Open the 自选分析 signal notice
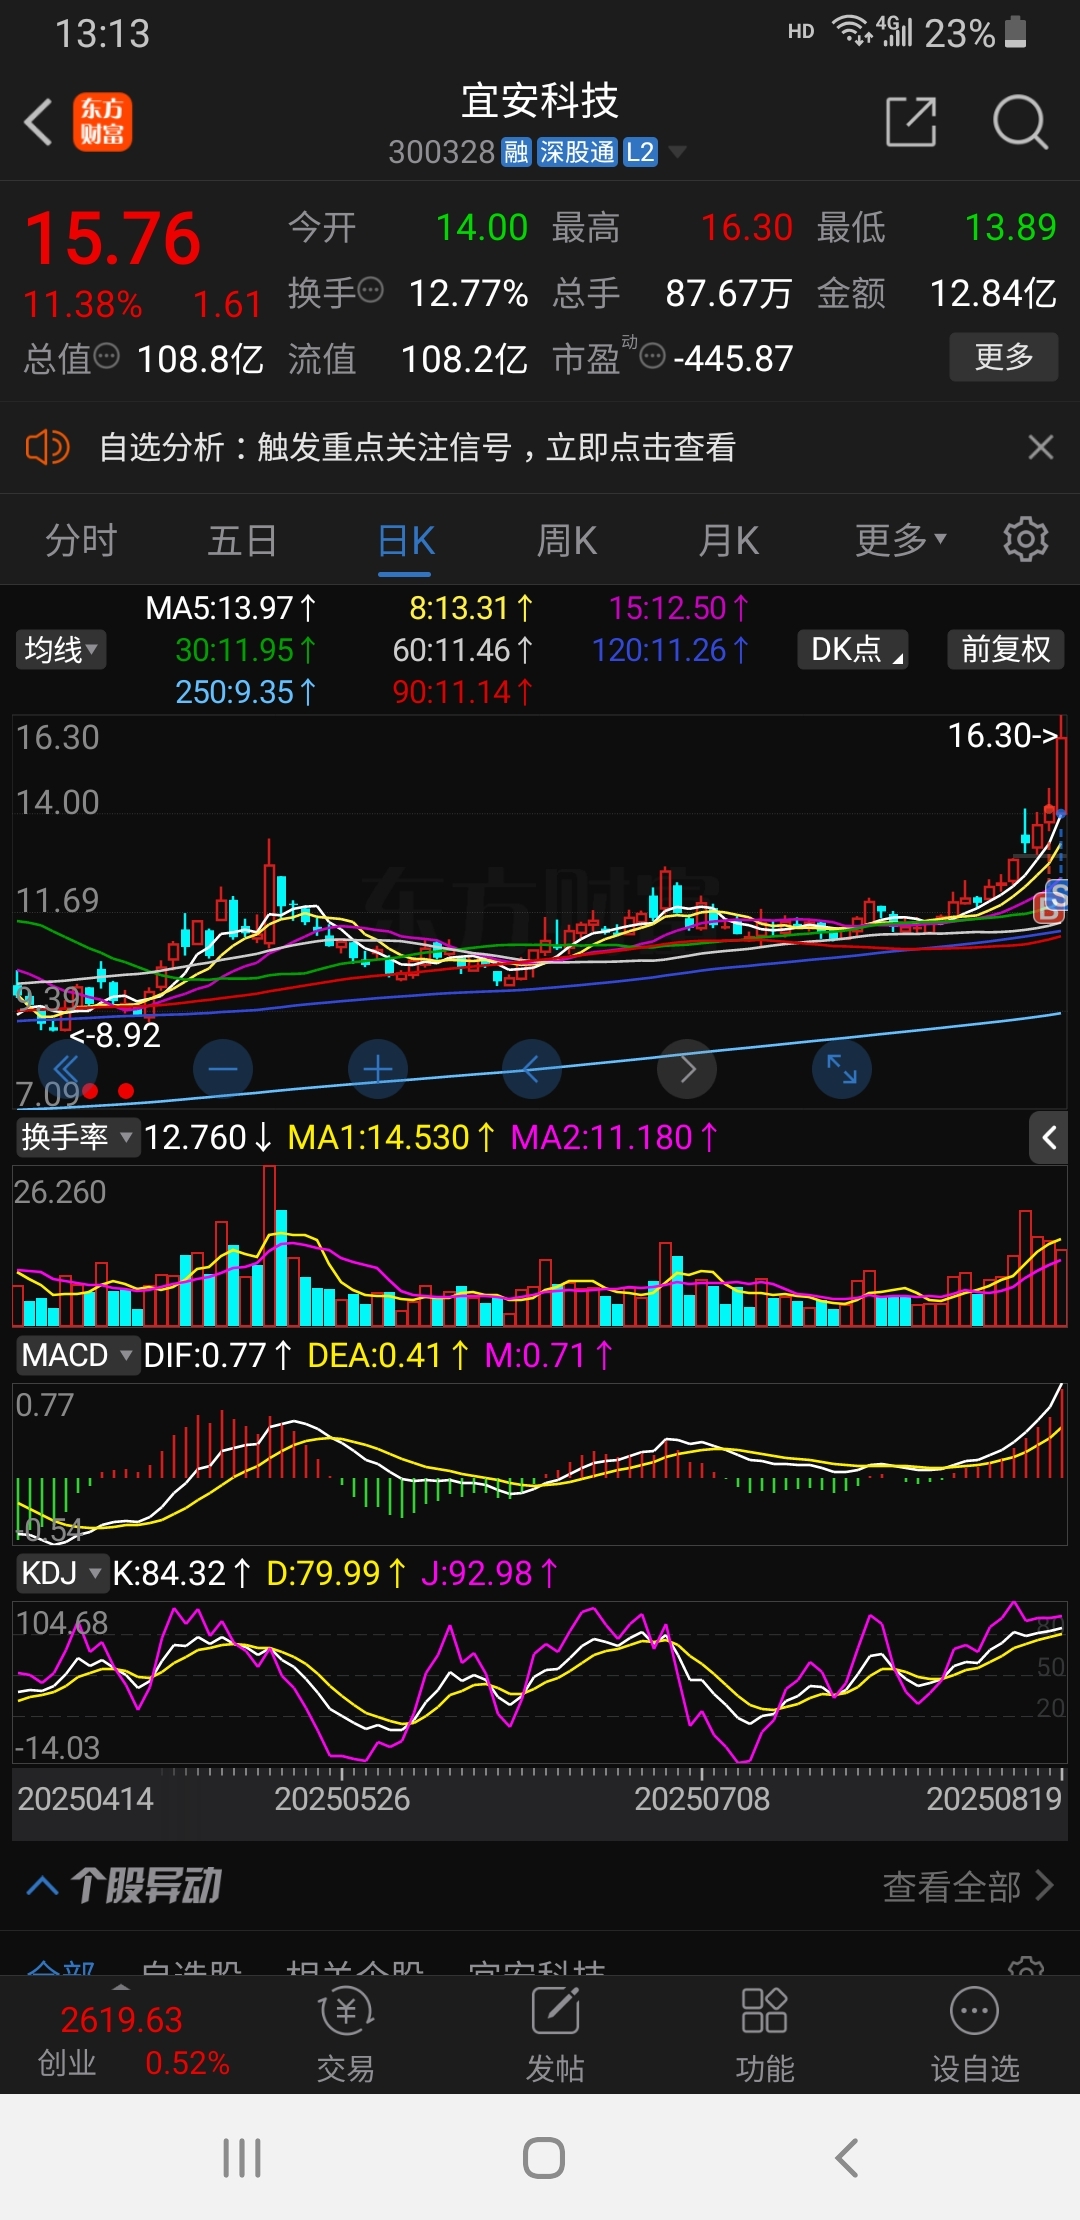1080x2220 pixels. pyautogui.click(x=417, y=447)
